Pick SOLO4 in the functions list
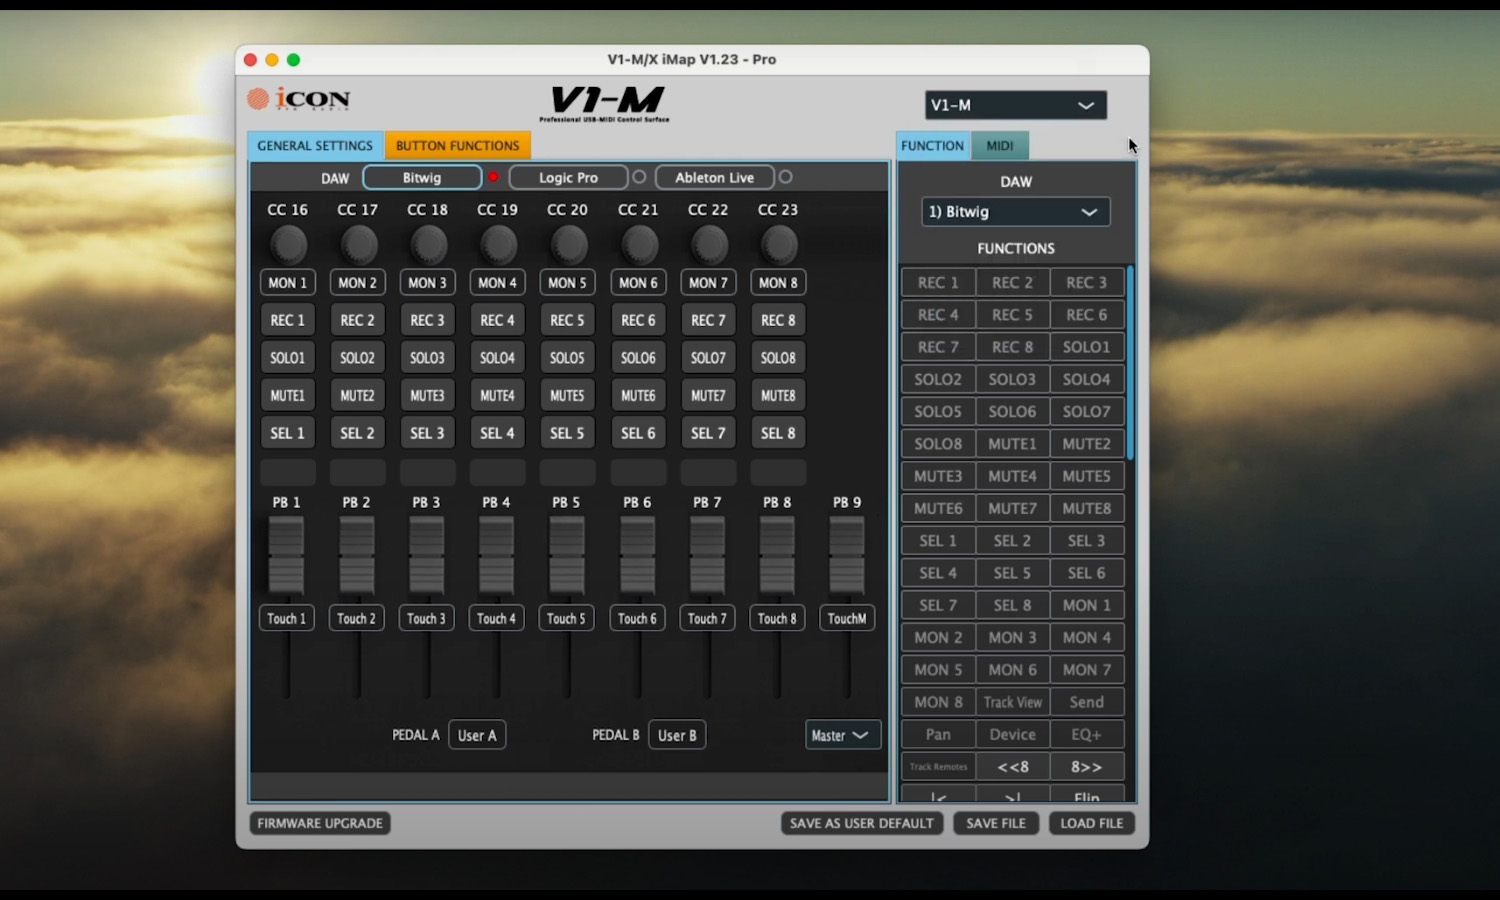Image resolution: width=1500 pixels, height=900 pixels. point(1087,379)
